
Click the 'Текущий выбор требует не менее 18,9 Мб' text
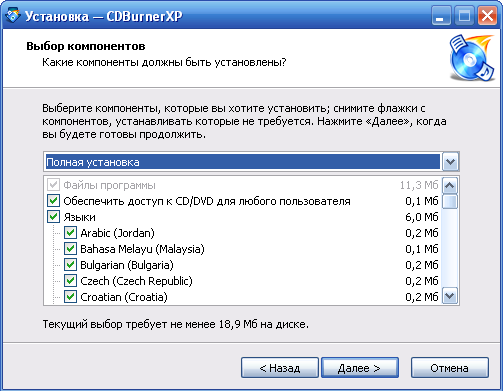point(176,324)
